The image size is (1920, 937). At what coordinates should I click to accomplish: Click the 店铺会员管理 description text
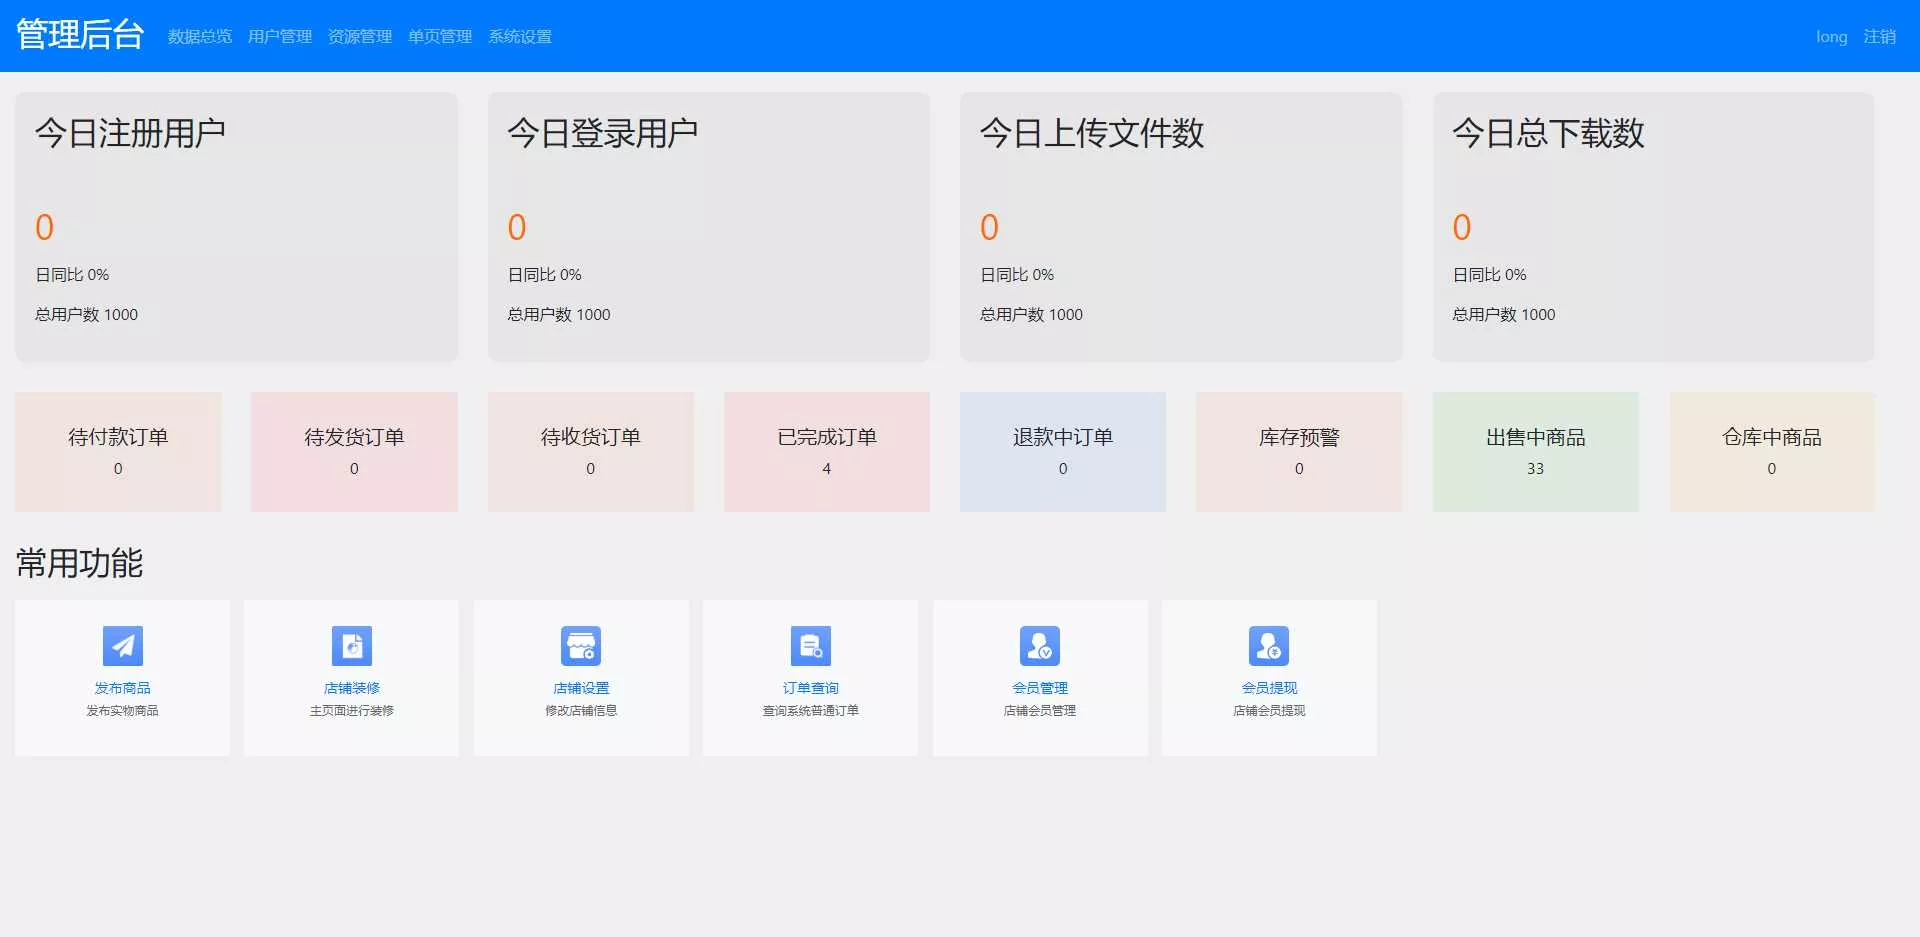(x=1040, y=711)
